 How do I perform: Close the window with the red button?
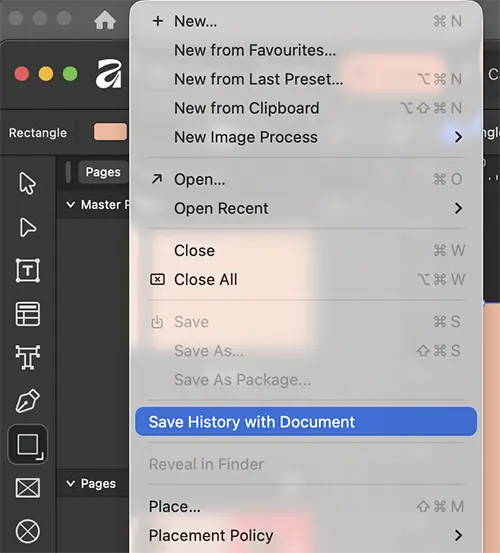pos(22,74)
